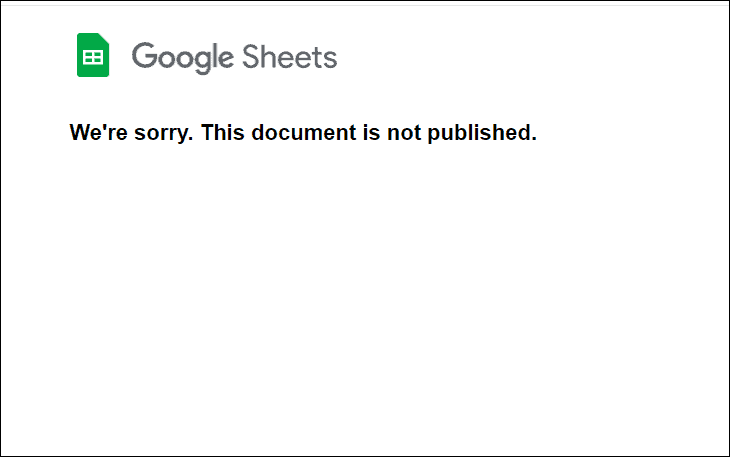Click the period ending "published."
This screenshot has height=457, width=730.
click(534, 139)
